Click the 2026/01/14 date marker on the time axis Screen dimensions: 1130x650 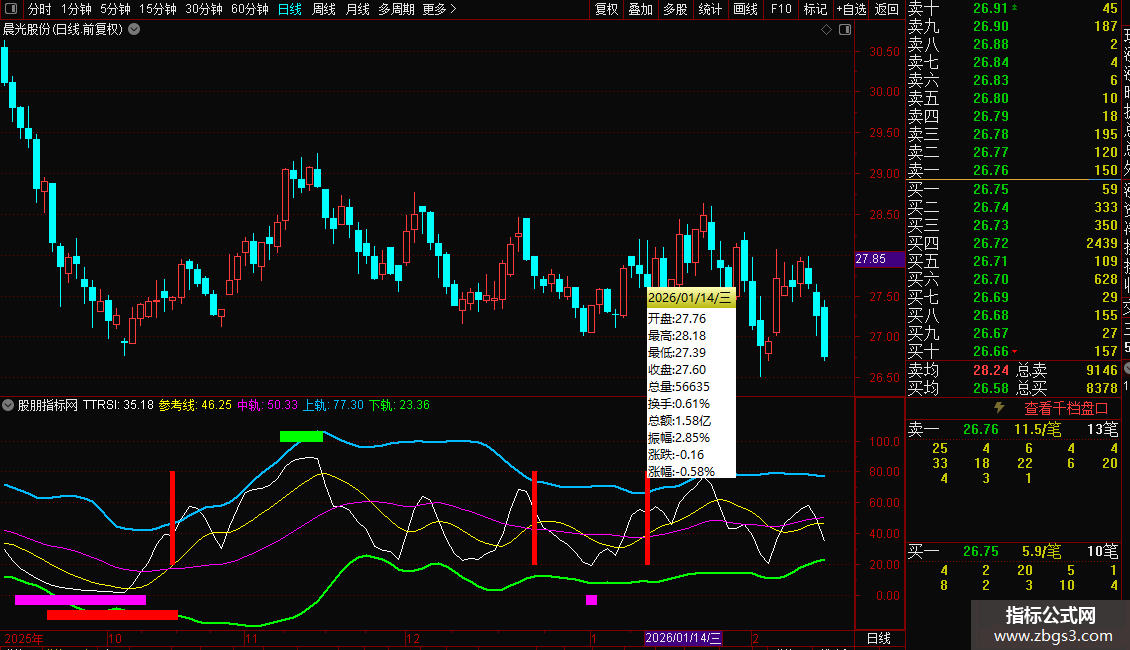coord(683,638)
